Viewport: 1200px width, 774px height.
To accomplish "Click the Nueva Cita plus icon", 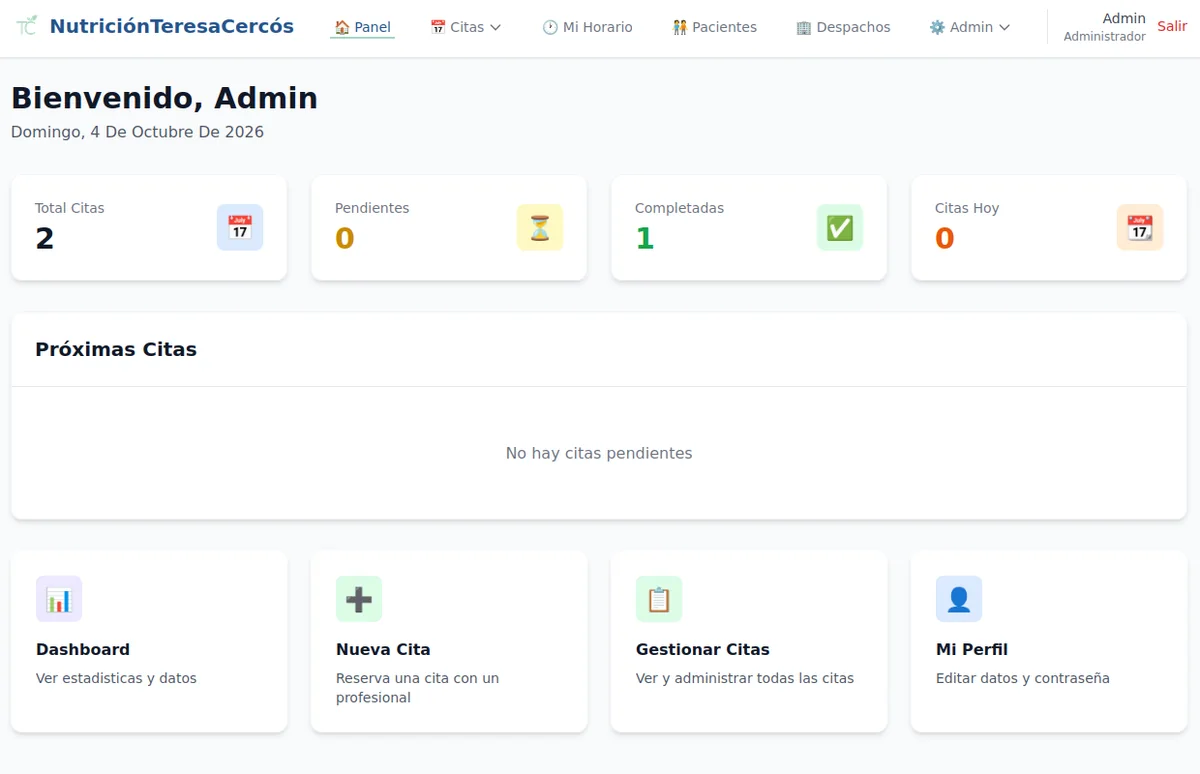I will pos(359,599).
